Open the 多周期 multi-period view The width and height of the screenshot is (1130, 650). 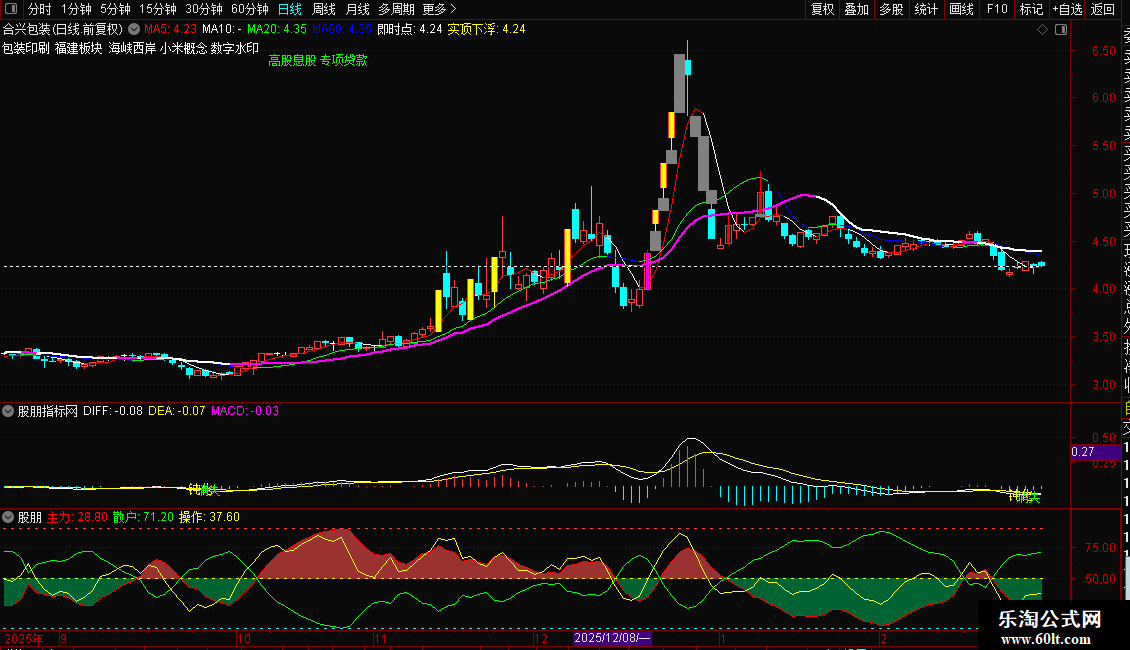(396, 9)
